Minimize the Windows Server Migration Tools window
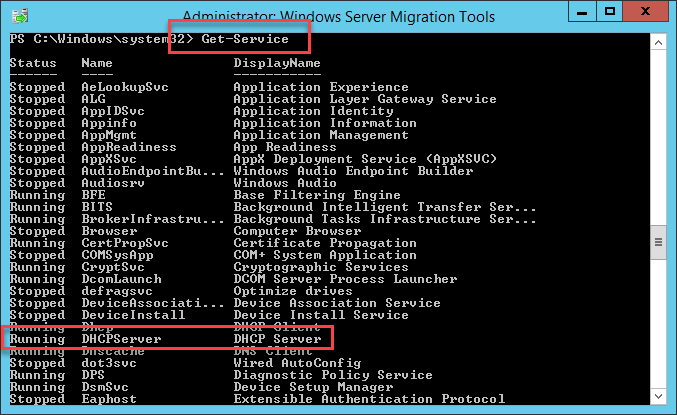The width and height of the screenshot is (677, 415). click(581, 11)
